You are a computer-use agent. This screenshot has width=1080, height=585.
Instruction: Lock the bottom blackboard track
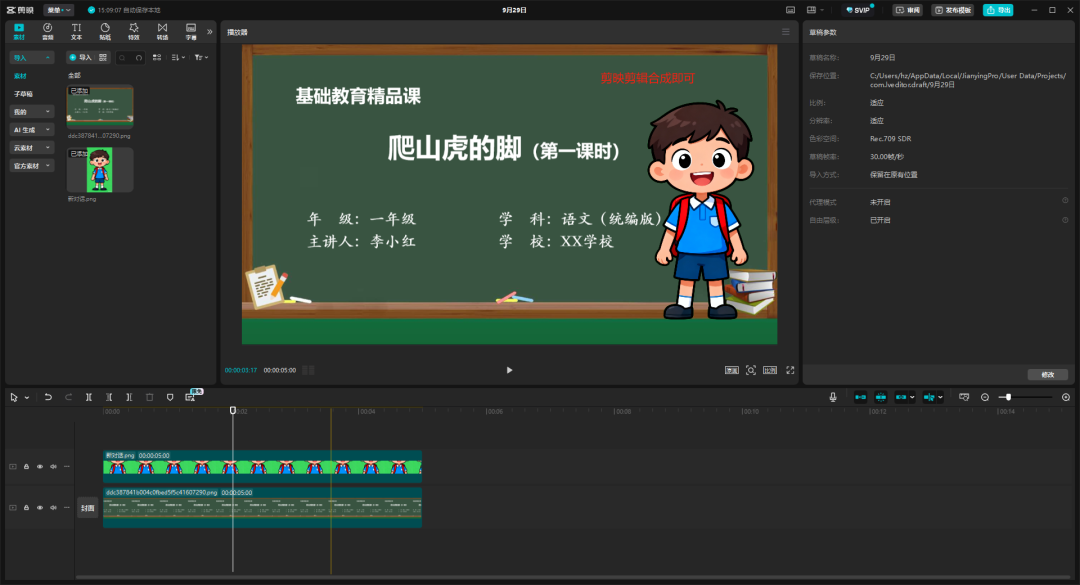tap(27, 507)
